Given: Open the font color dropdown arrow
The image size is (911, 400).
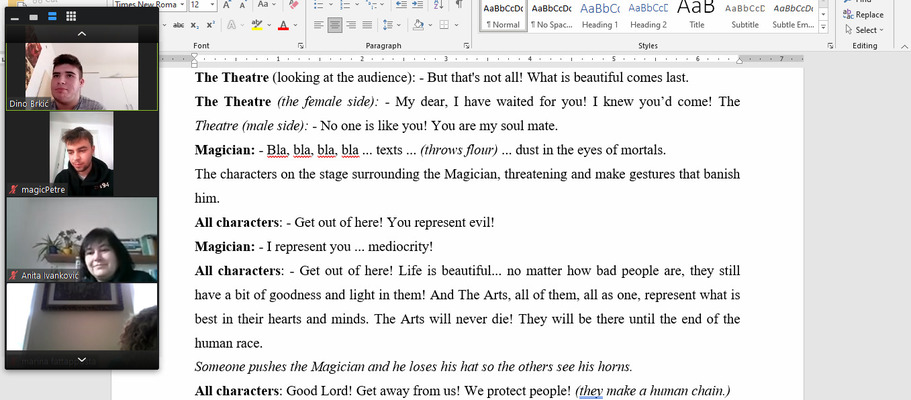Looking at the screenshot, I should point(295,25).
